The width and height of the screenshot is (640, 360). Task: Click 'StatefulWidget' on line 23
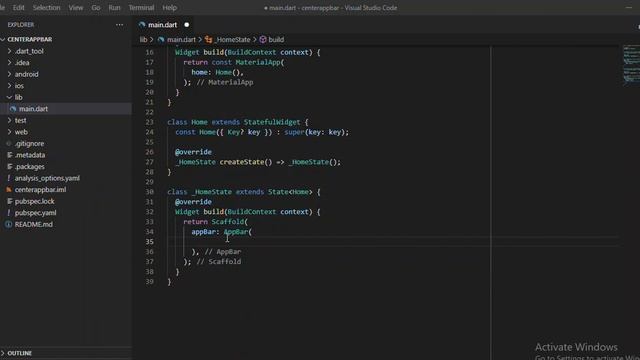pos(272,122)
